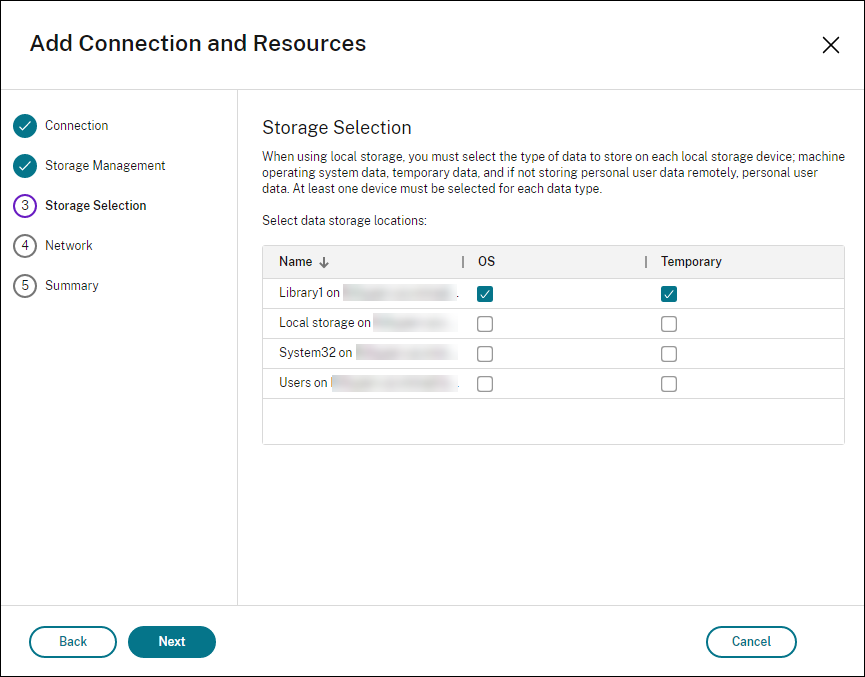Click the Cancel button
This screenshot has height=677, width=865.
coord(751,642)
